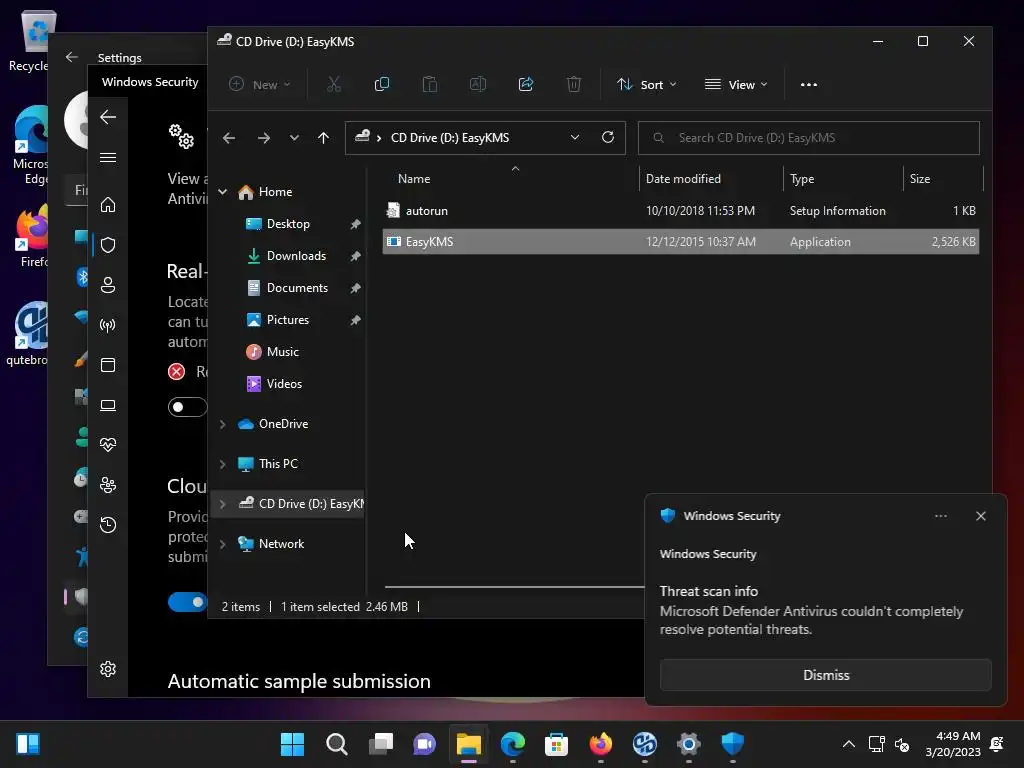1024x768 pixels.
Task: Select Videos in navigation pane
Action: 284,383
